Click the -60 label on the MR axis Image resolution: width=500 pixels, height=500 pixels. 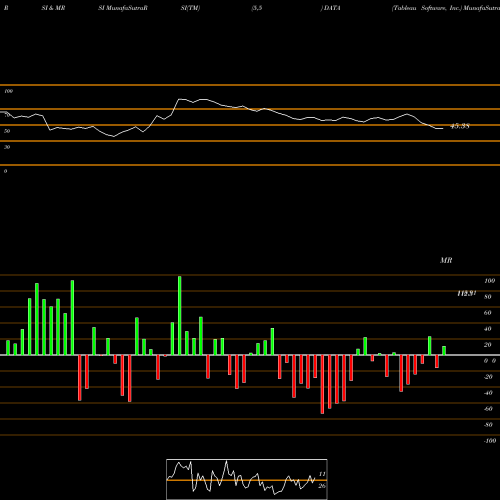488,409
